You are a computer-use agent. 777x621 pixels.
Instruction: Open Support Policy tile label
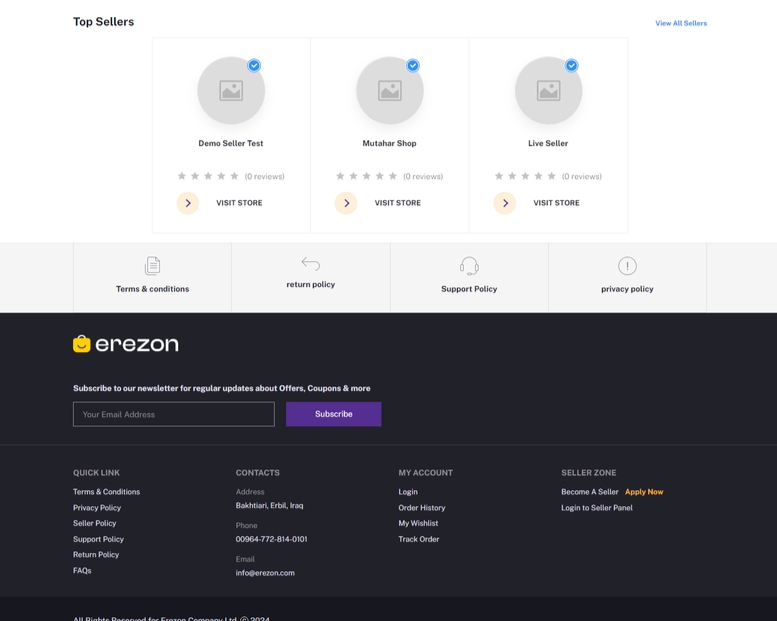pyautogui.click(x=469, y=289)
